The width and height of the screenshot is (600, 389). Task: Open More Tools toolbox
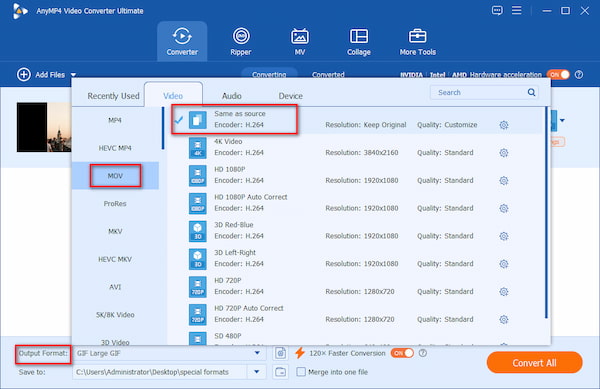[x=417, y=41]
